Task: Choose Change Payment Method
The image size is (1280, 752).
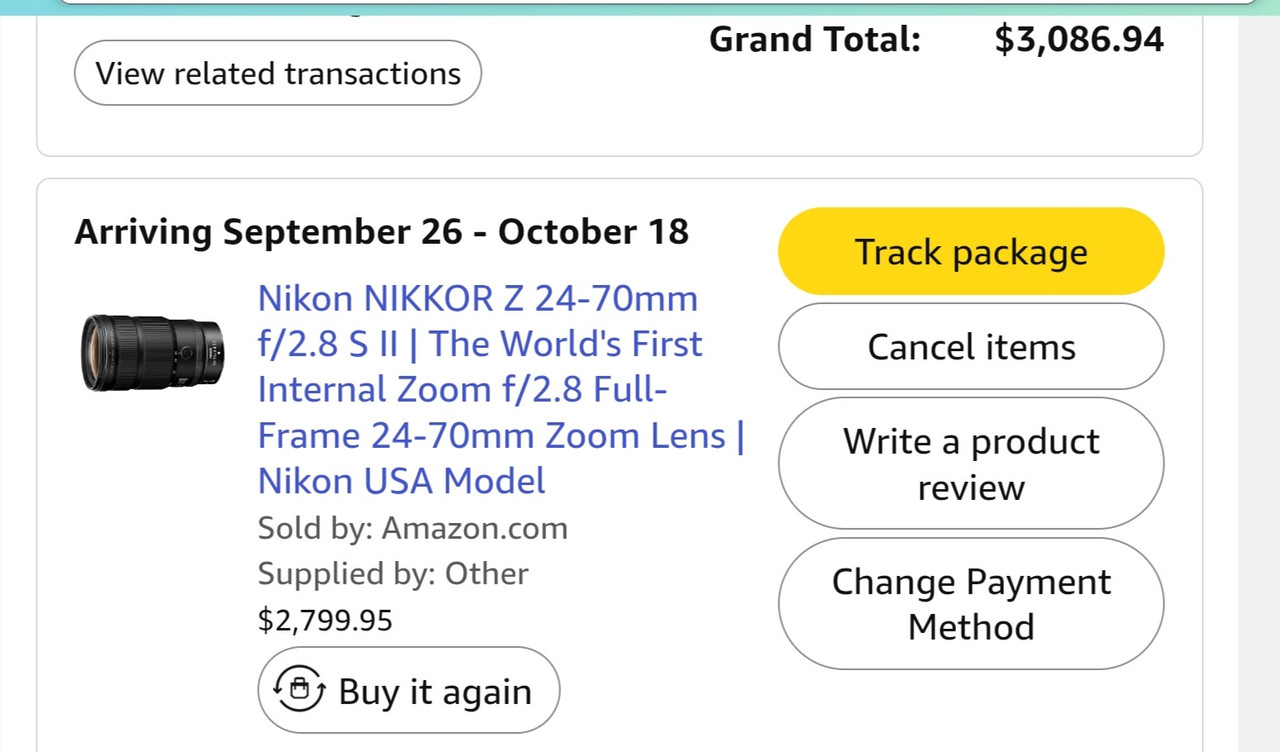Action: [971, 603]
